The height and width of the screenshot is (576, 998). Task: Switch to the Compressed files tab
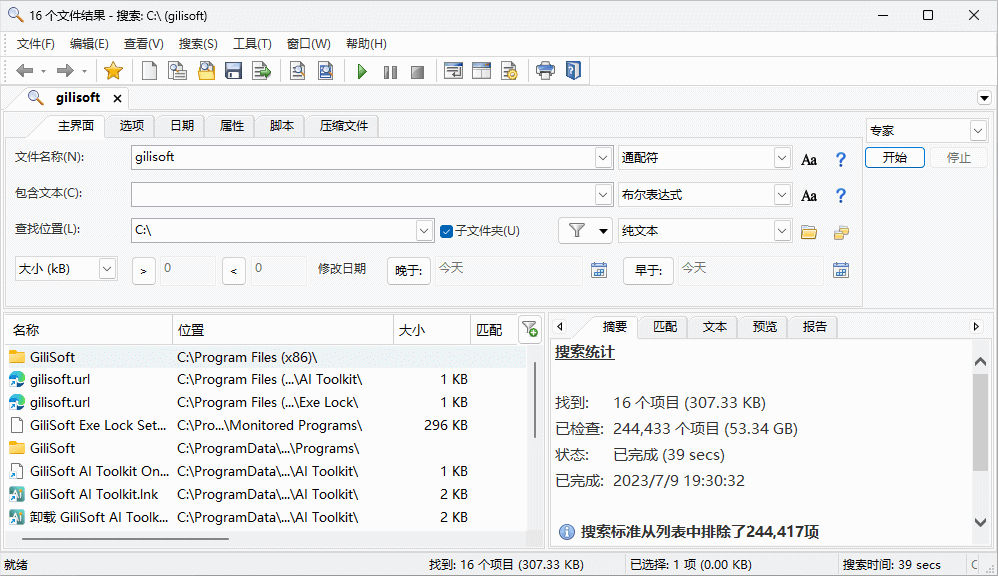pyautogui.click(x=344, y=126)
